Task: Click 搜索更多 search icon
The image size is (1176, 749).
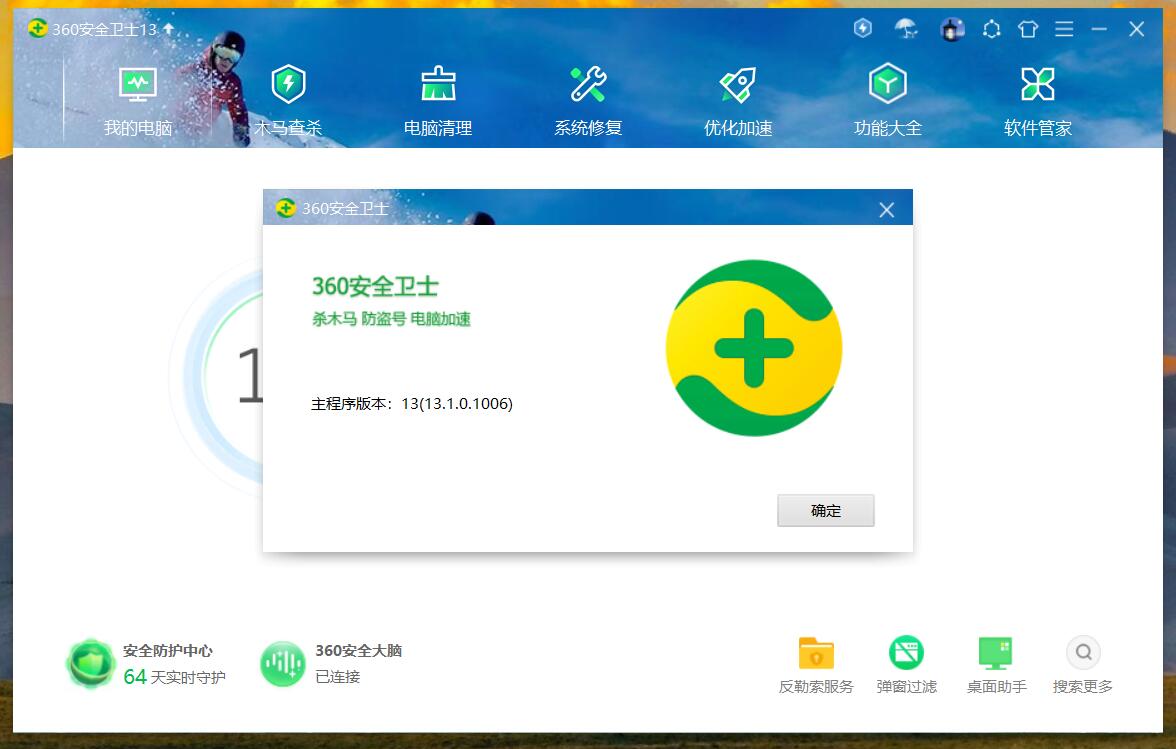Action: tap(1083, 652)
